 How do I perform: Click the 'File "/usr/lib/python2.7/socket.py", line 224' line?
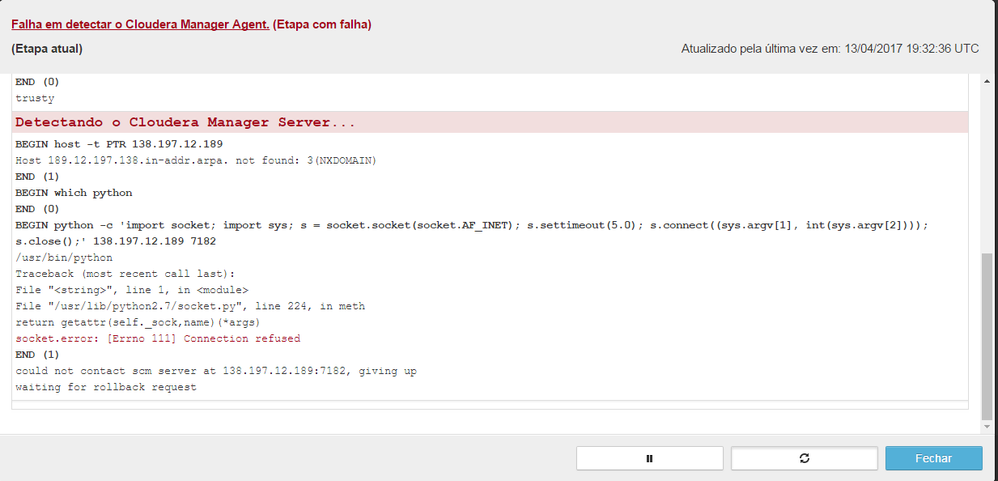pyautogui.click(x=190, y=306)
